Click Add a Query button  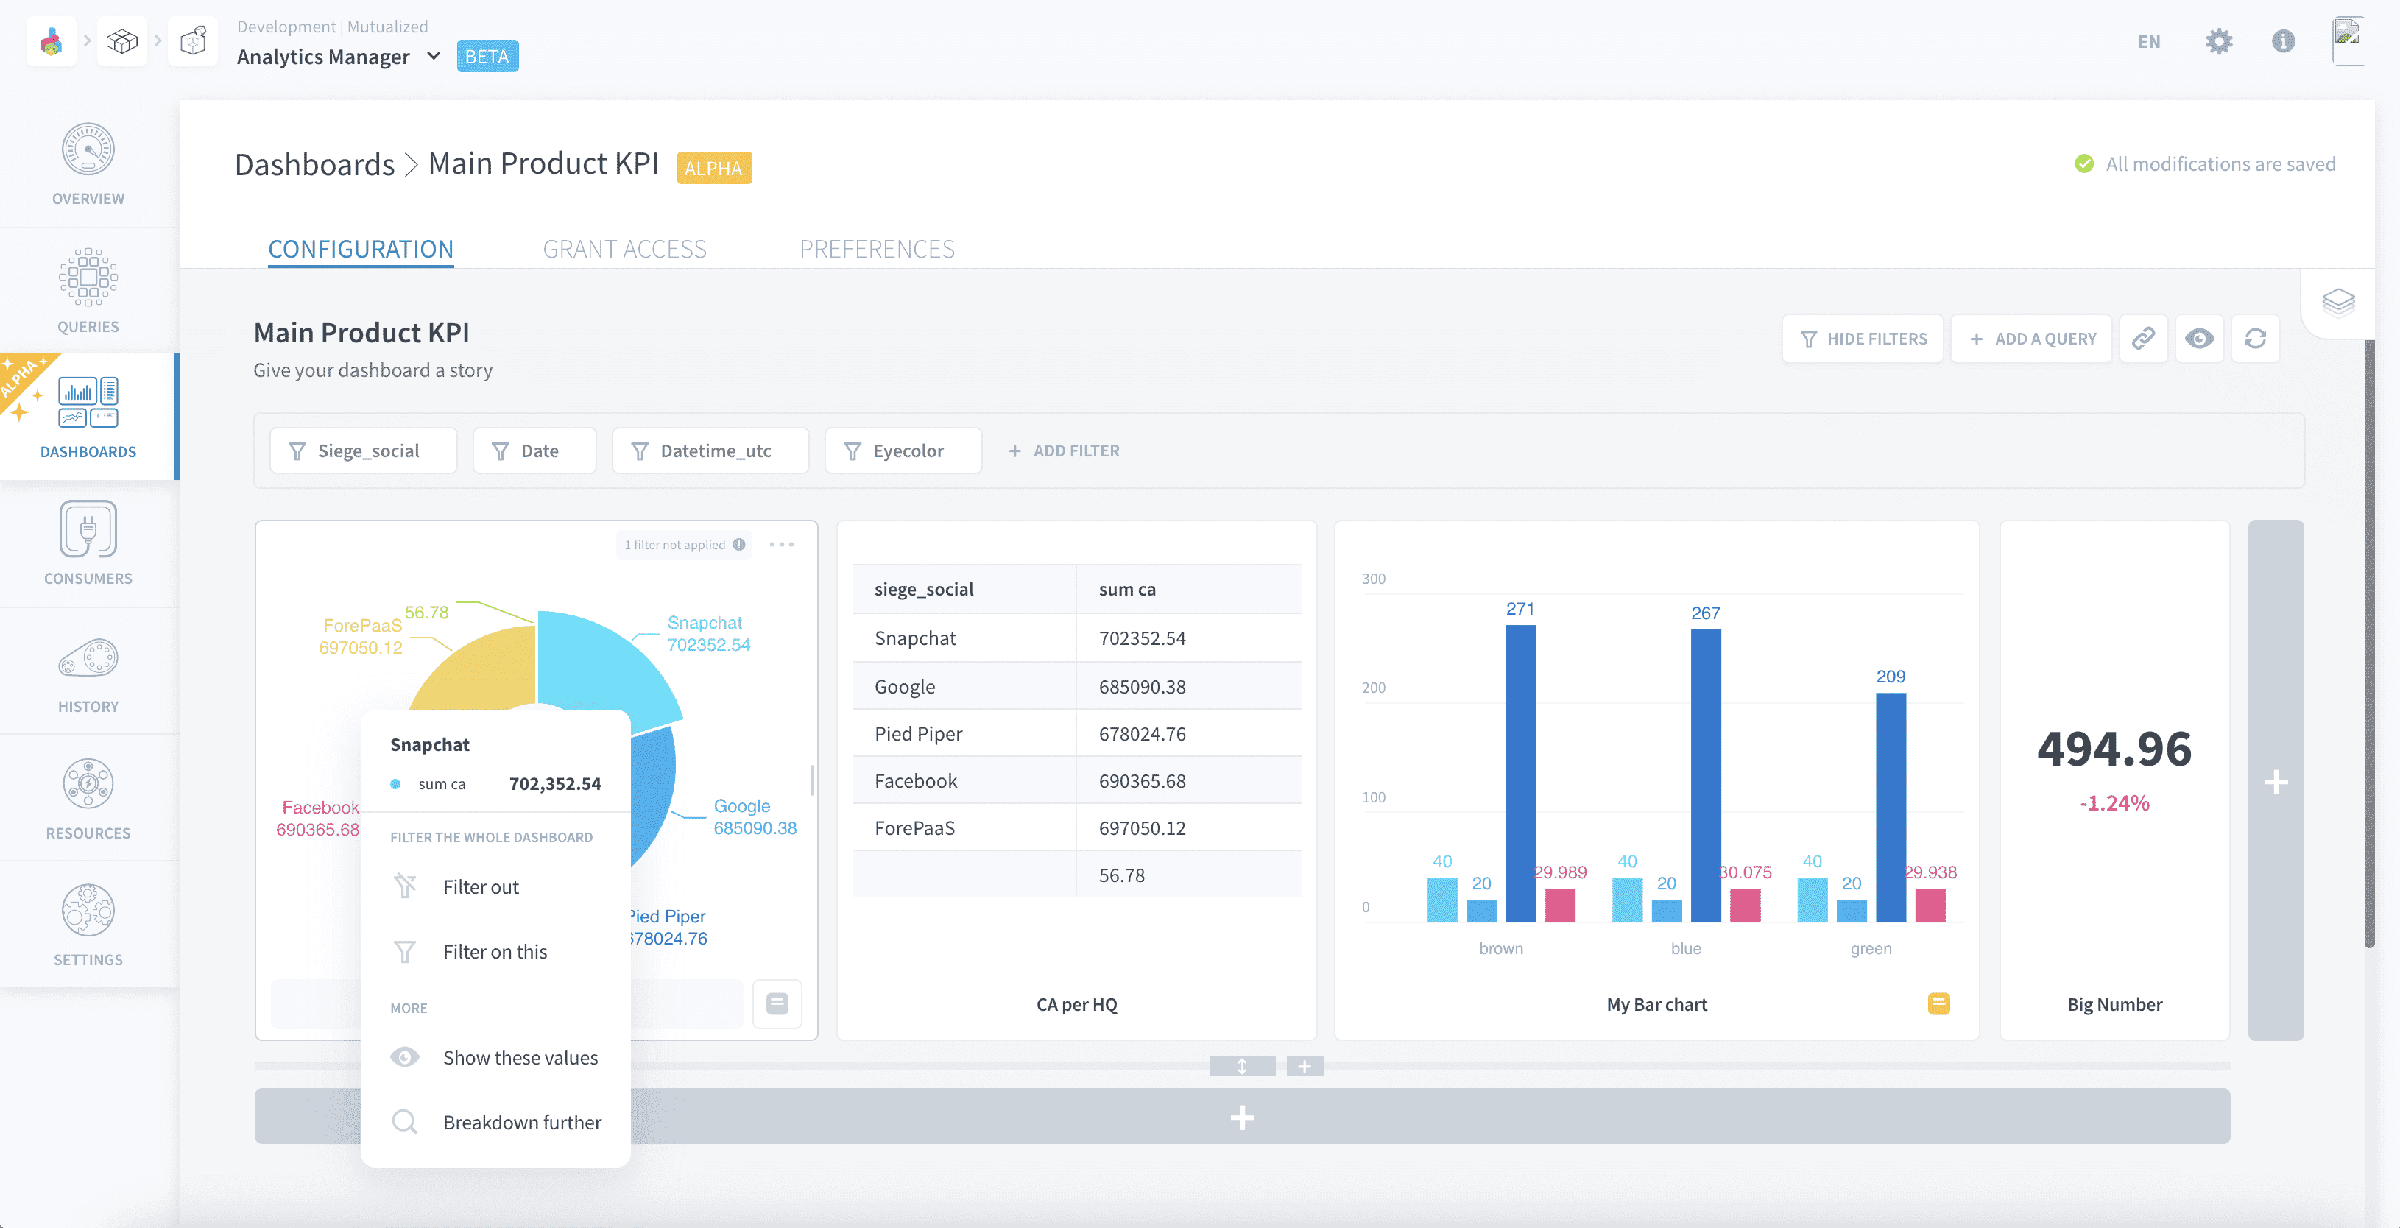[x=2032, y=339]
